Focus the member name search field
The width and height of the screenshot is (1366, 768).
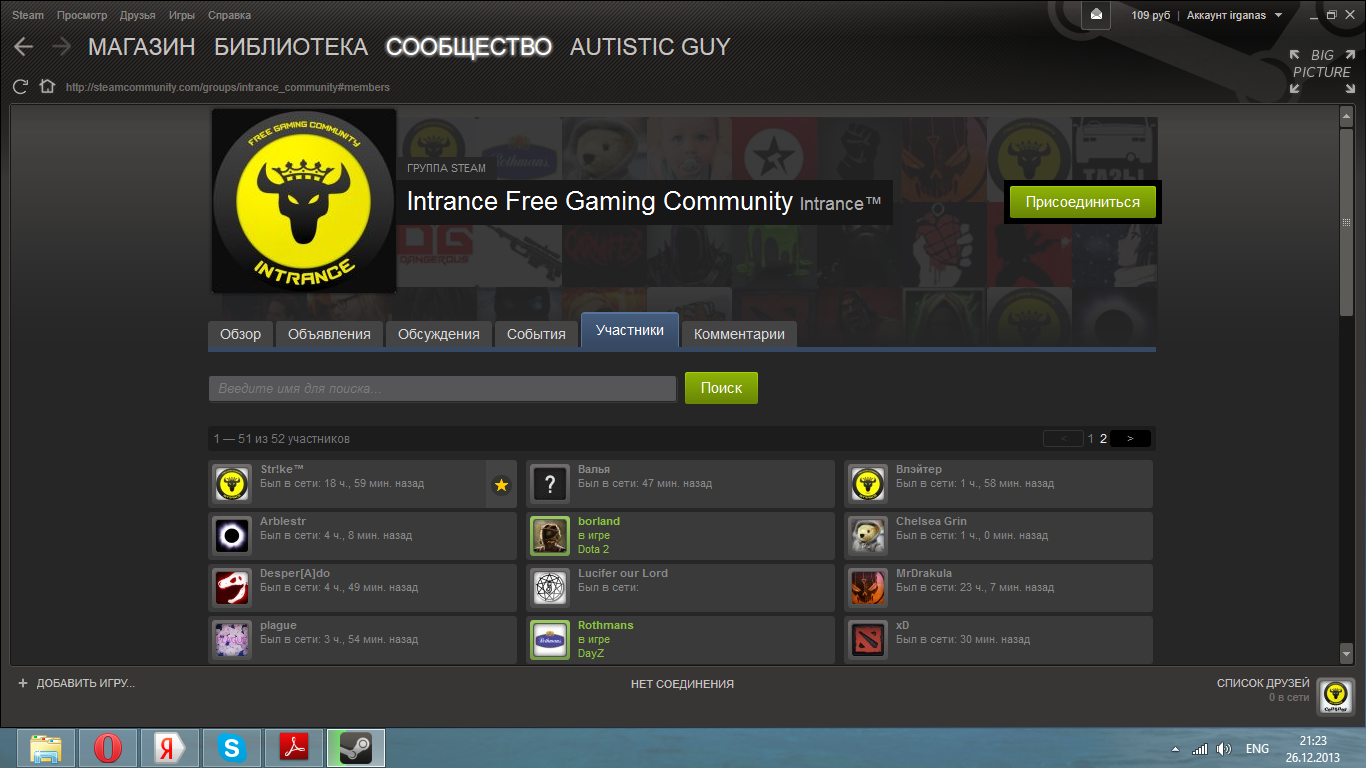(x=443, y=388)
